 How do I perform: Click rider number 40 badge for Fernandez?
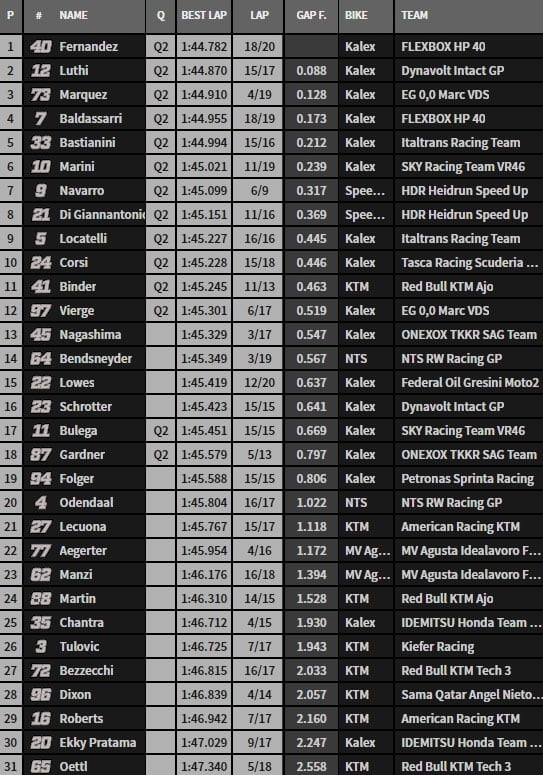pyautogui.click(x=41, y=46)
